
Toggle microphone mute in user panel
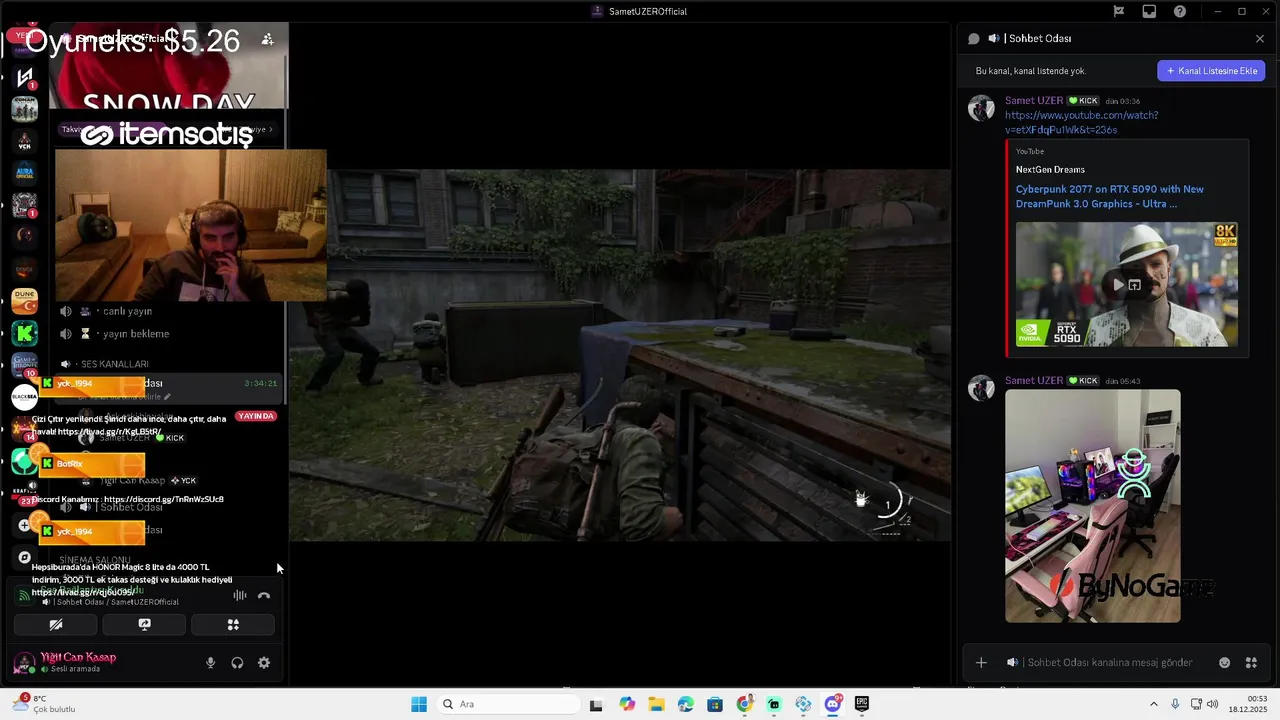point(210,663)
